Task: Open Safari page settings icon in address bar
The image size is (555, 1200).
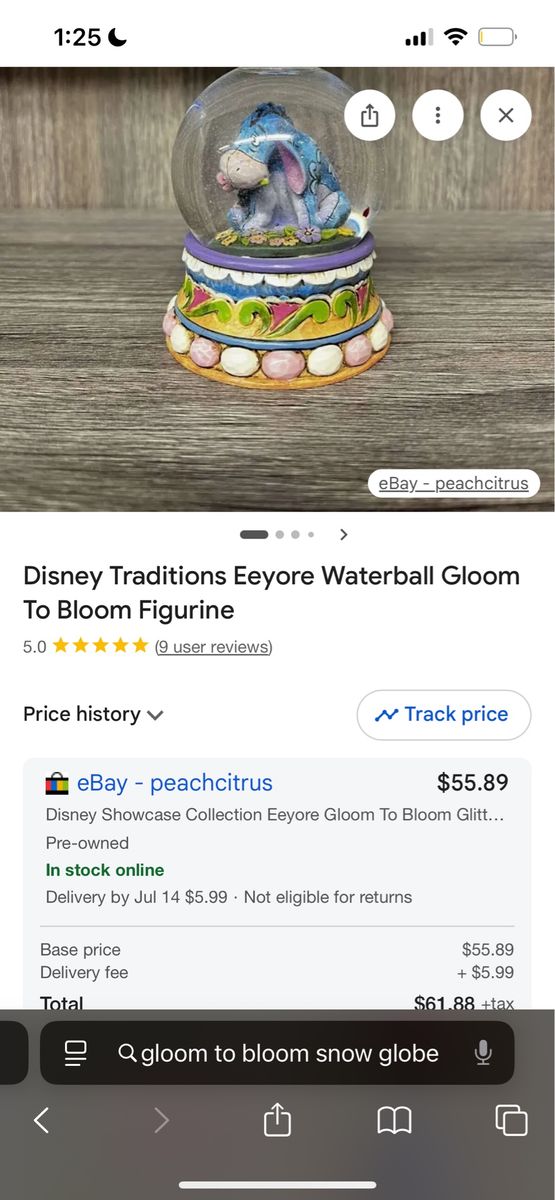Action: [76, 1053]
